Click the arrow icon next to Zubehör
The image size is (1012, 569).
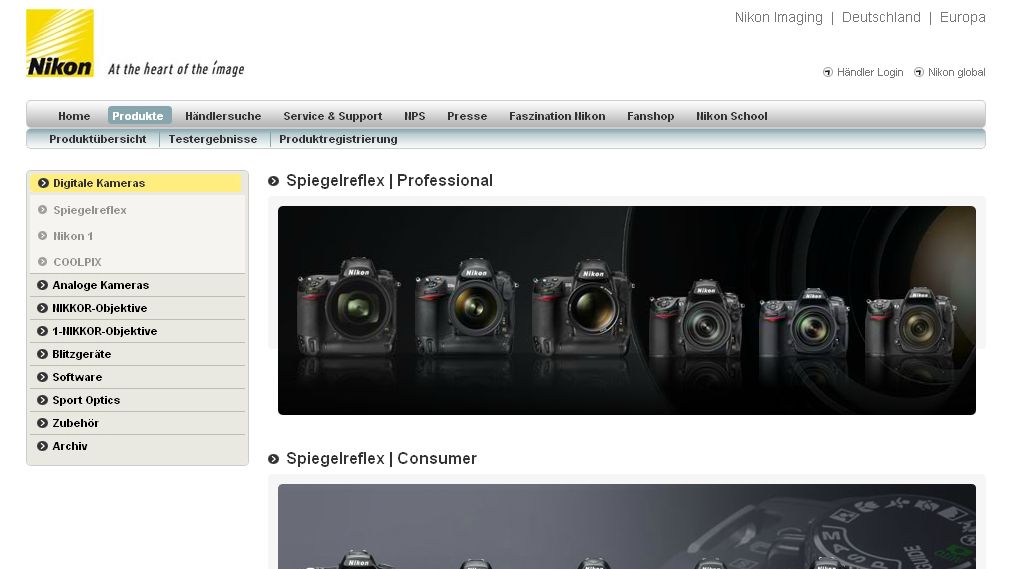pyautogui.click(x=43, y=423)
